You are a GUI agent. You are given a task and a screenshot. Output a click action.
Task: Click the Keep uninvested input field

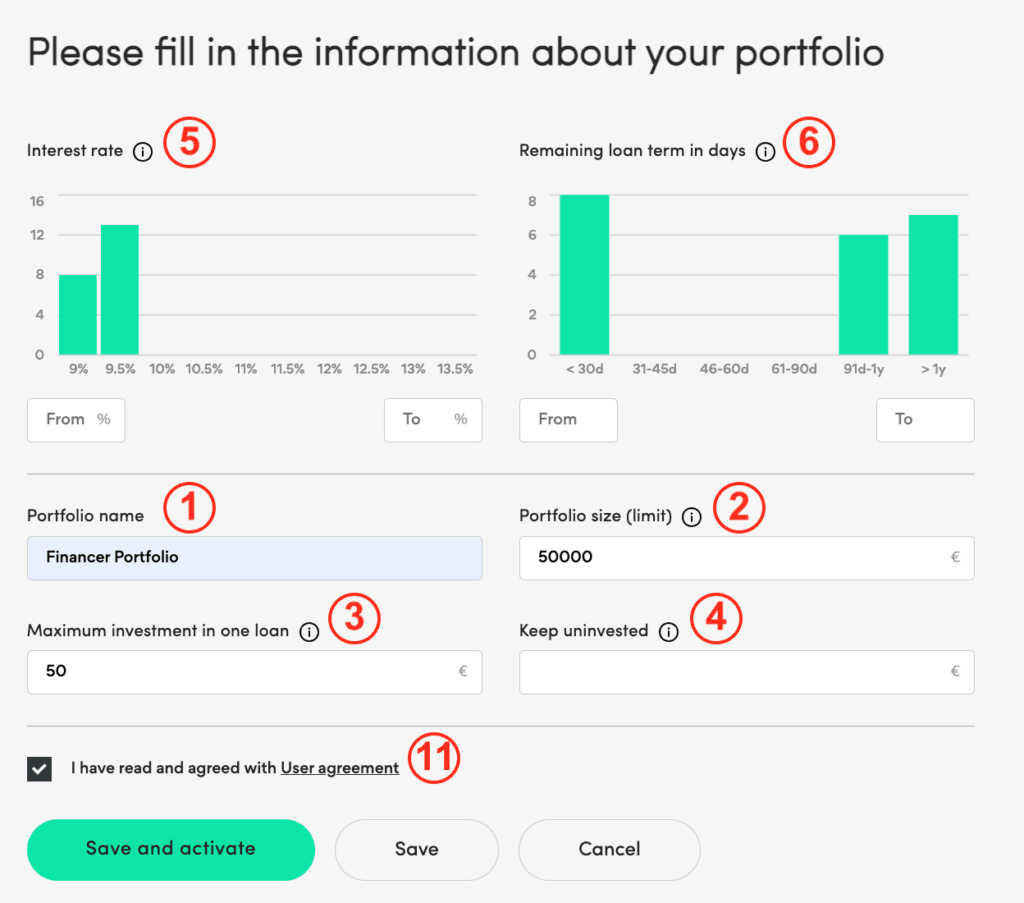[x=746, y=672]
